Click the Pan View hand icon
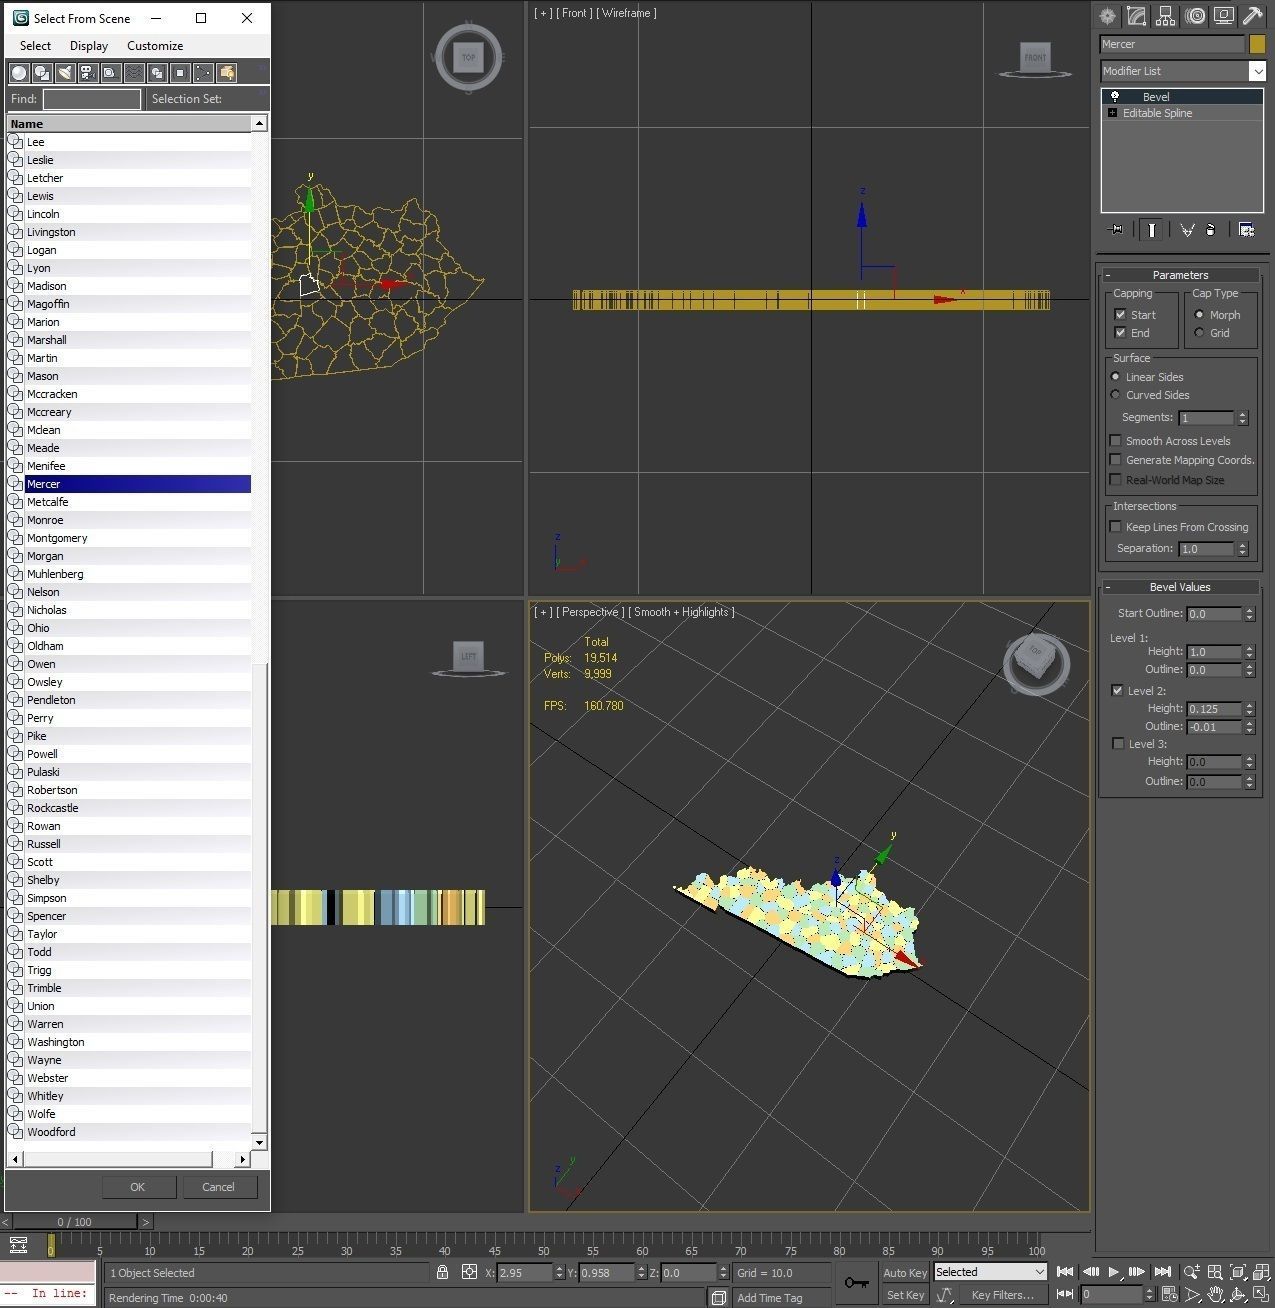The image size is (1275, 1308). click(x=1215, y=1294)
